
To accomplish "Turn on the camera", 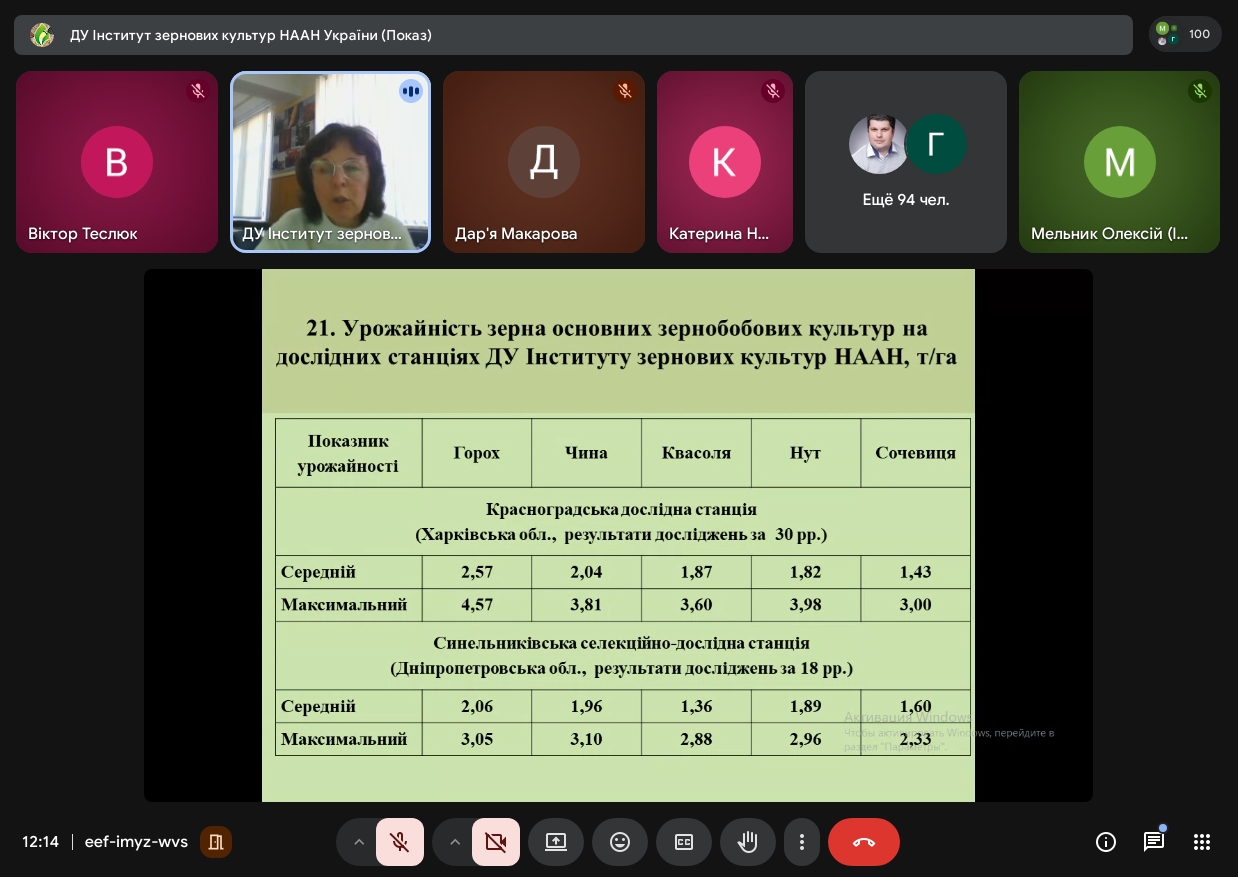I will [x=495, y=842].
